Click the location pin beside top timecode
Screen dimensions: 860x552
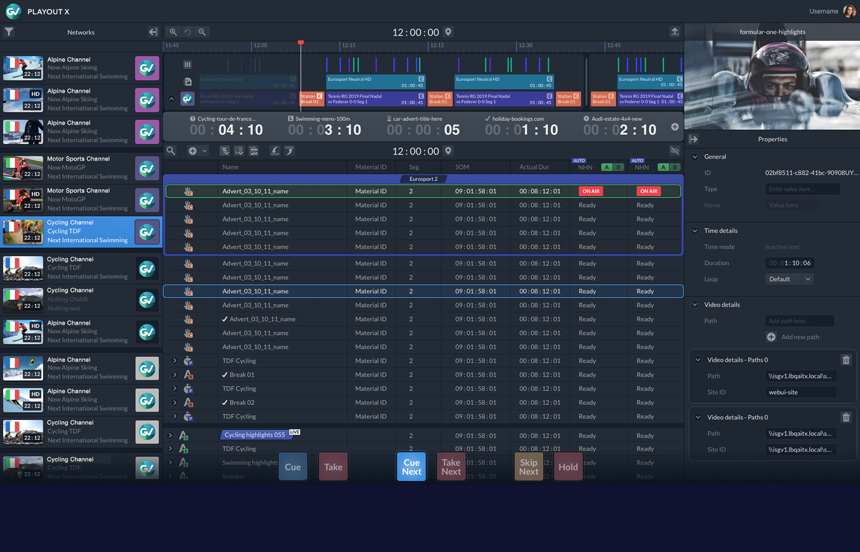tap(448, 32)
